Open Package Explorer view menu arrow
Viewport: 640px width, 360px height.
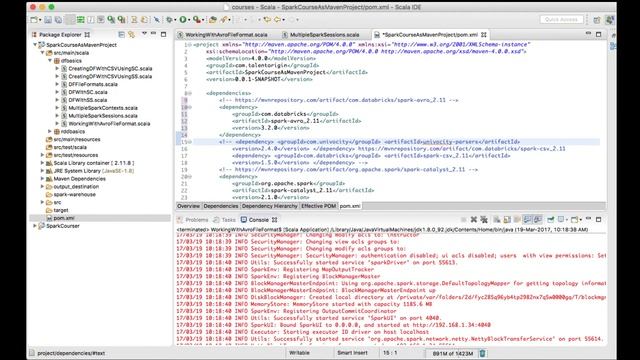point(144,34)
